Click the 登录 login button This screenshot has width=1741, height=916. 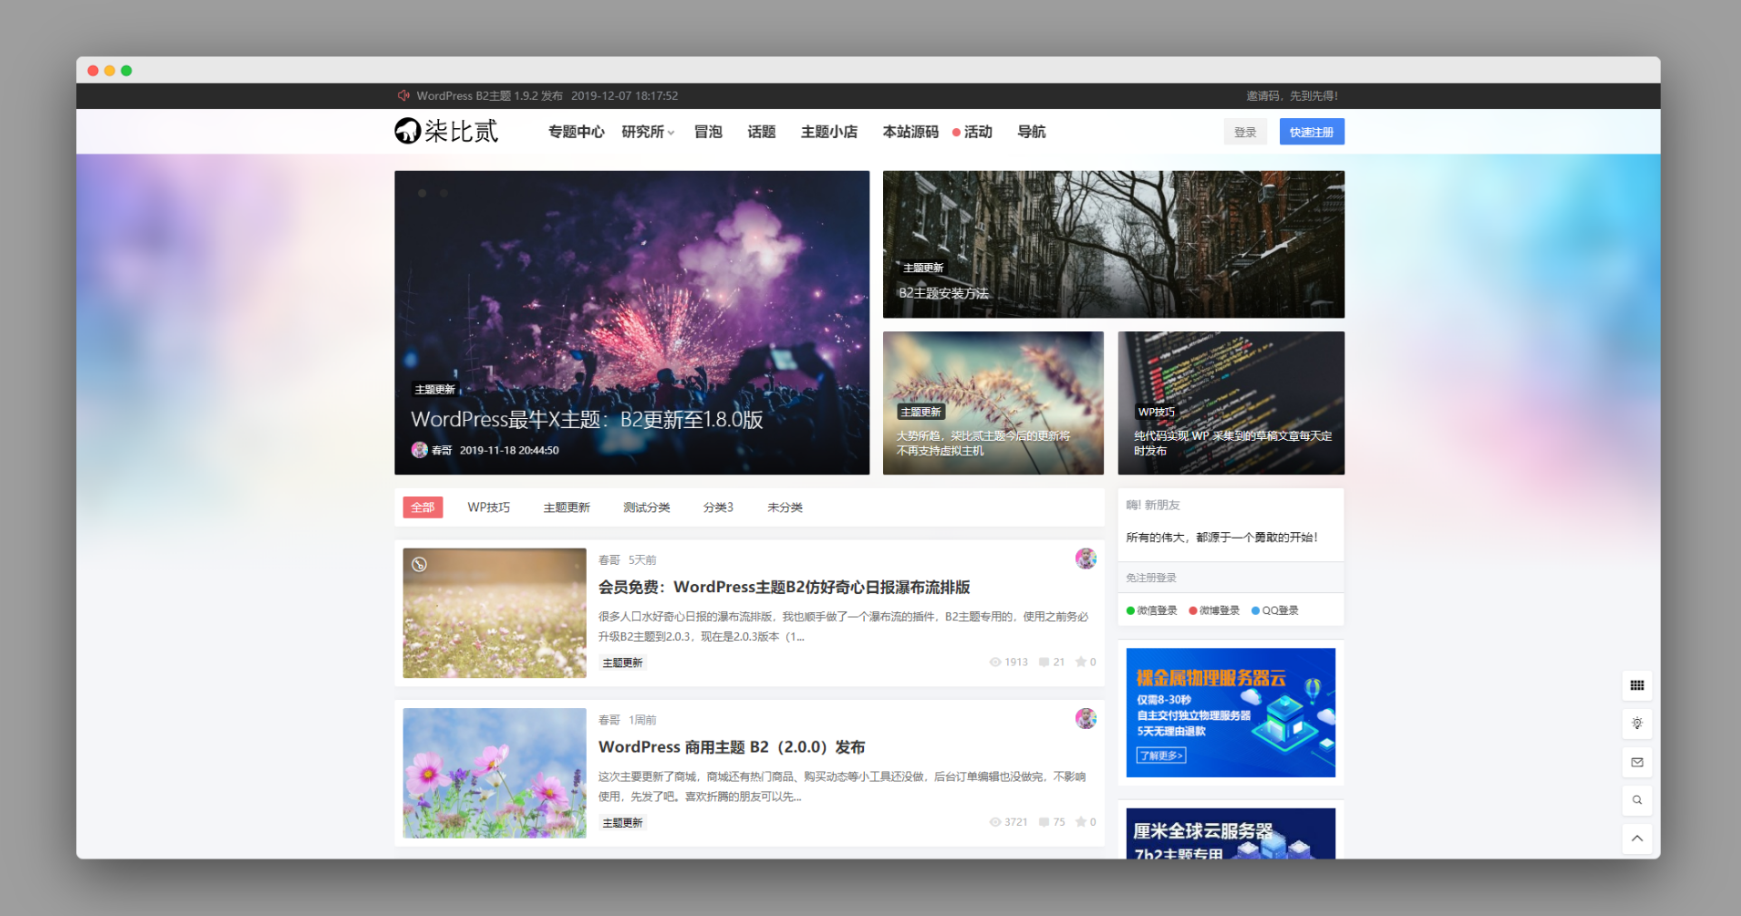click(x=1245, y=131)
